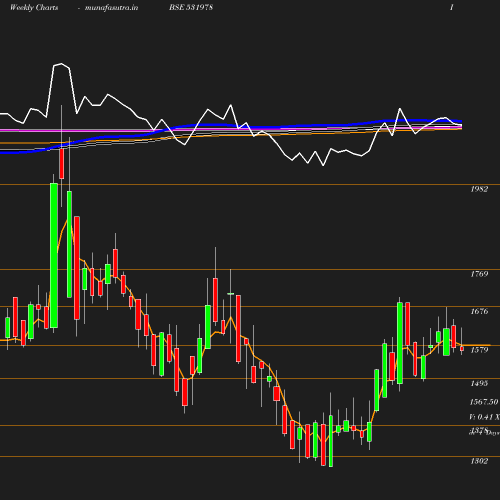The width and height of the screenshot is (500, 500).
Task: Click the 'V: 0.41 X' volume text
Action: (x=484, y=417)
